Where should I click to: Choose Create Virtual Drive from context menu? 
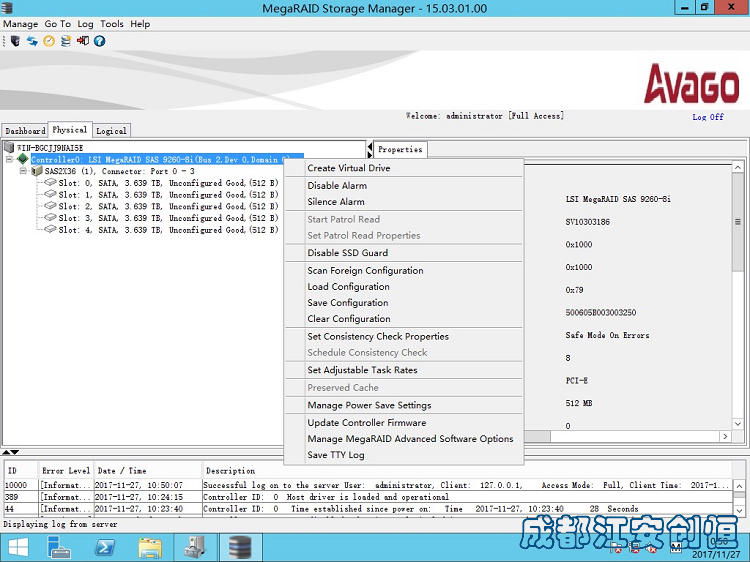click(404, 168)
